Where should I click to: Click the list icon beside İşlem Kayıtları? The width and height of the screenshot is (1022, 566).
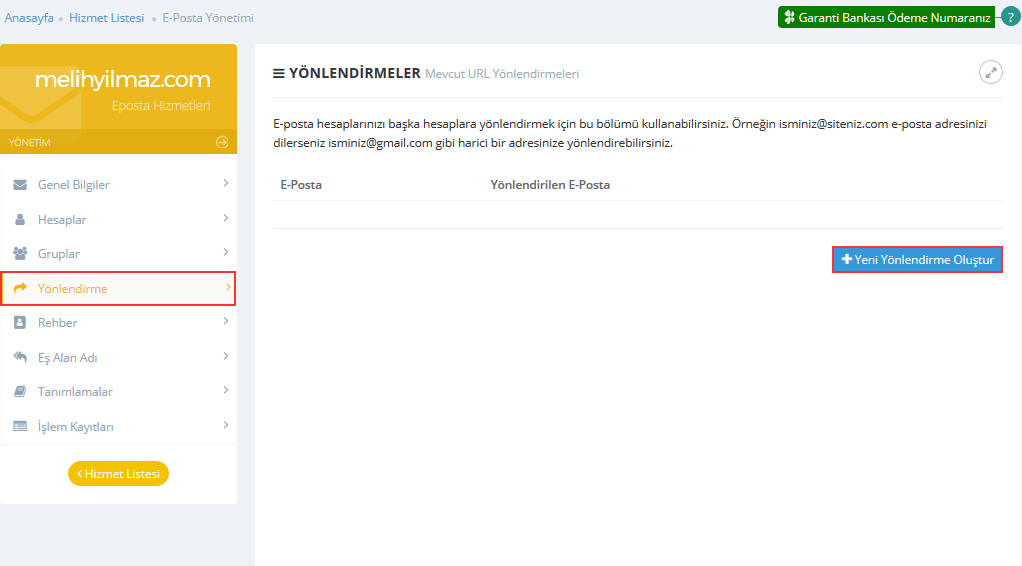pos(20,427)
